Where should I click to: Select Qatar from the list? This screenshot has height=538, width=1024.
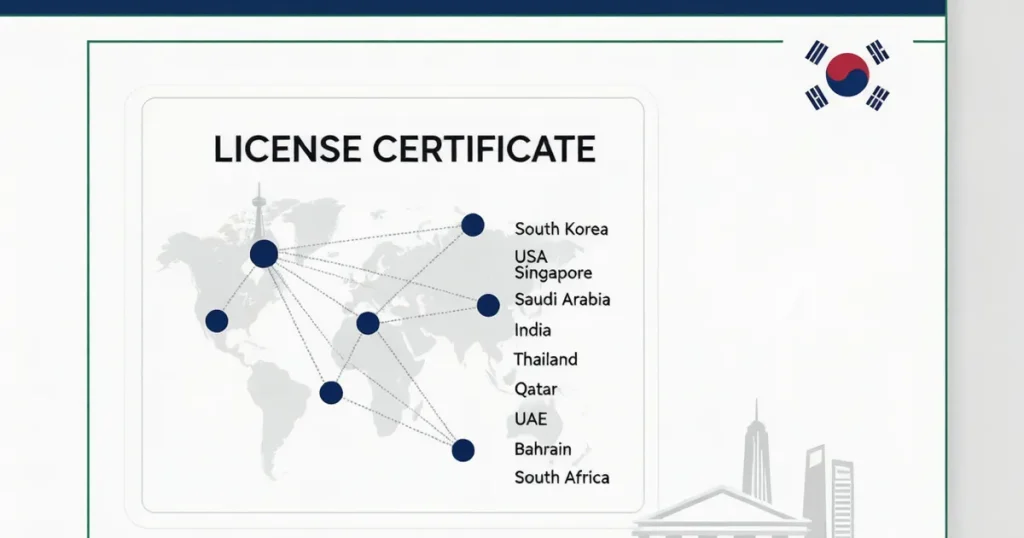tap(536, 390)
